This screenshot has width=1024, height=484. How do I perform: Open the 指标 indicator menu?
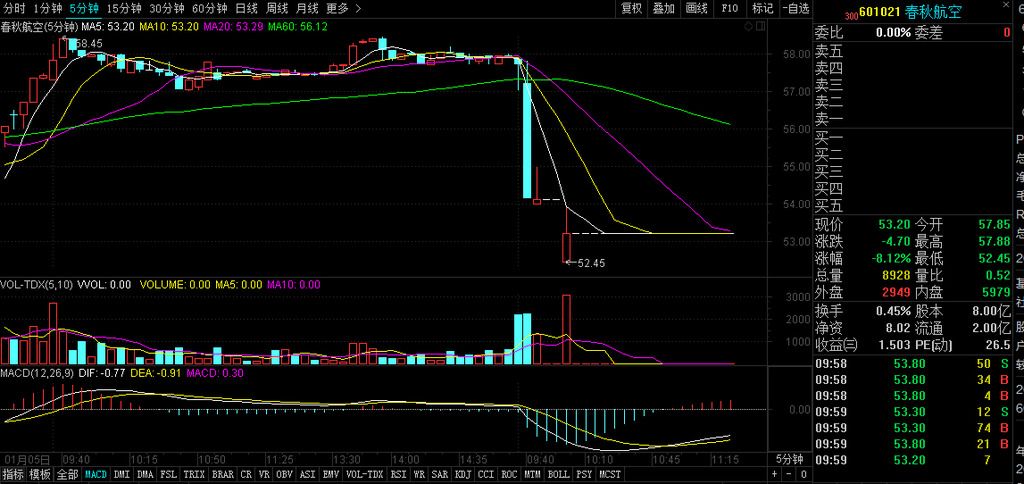[x=13, y=474]
